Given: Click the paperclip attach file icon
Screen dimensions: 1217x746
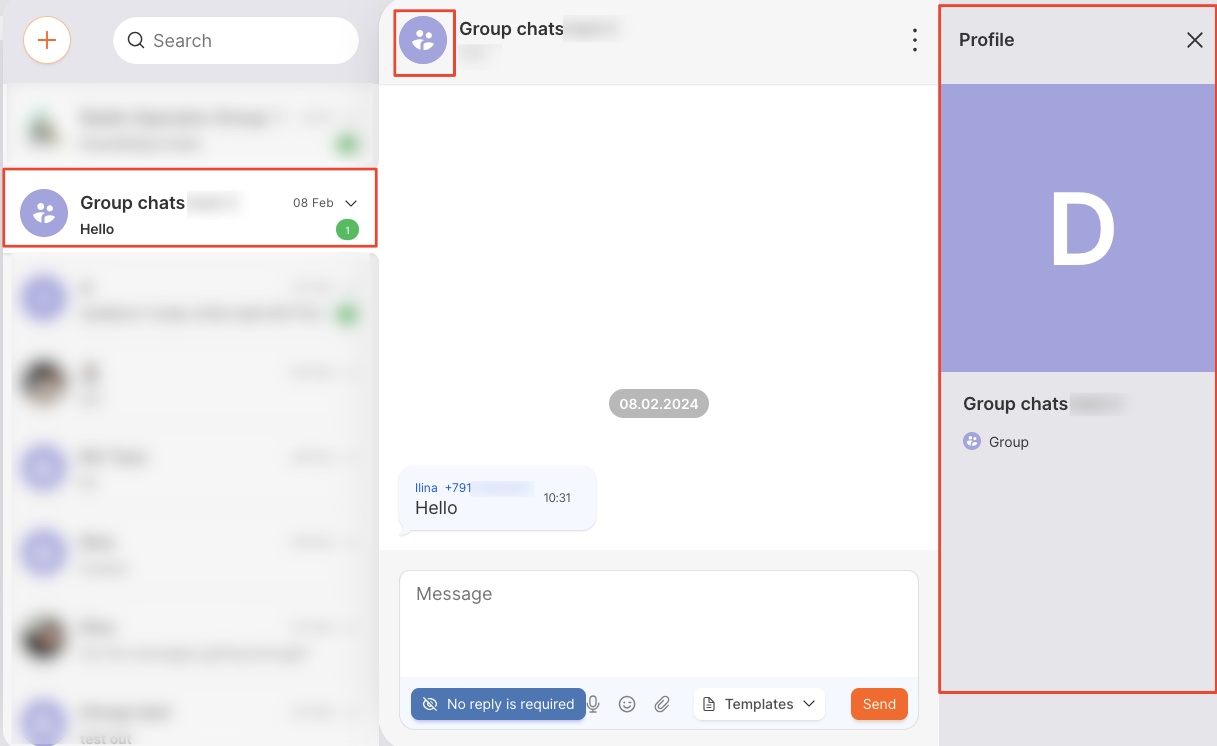Looking at the screenshot, I should point(662,704).
